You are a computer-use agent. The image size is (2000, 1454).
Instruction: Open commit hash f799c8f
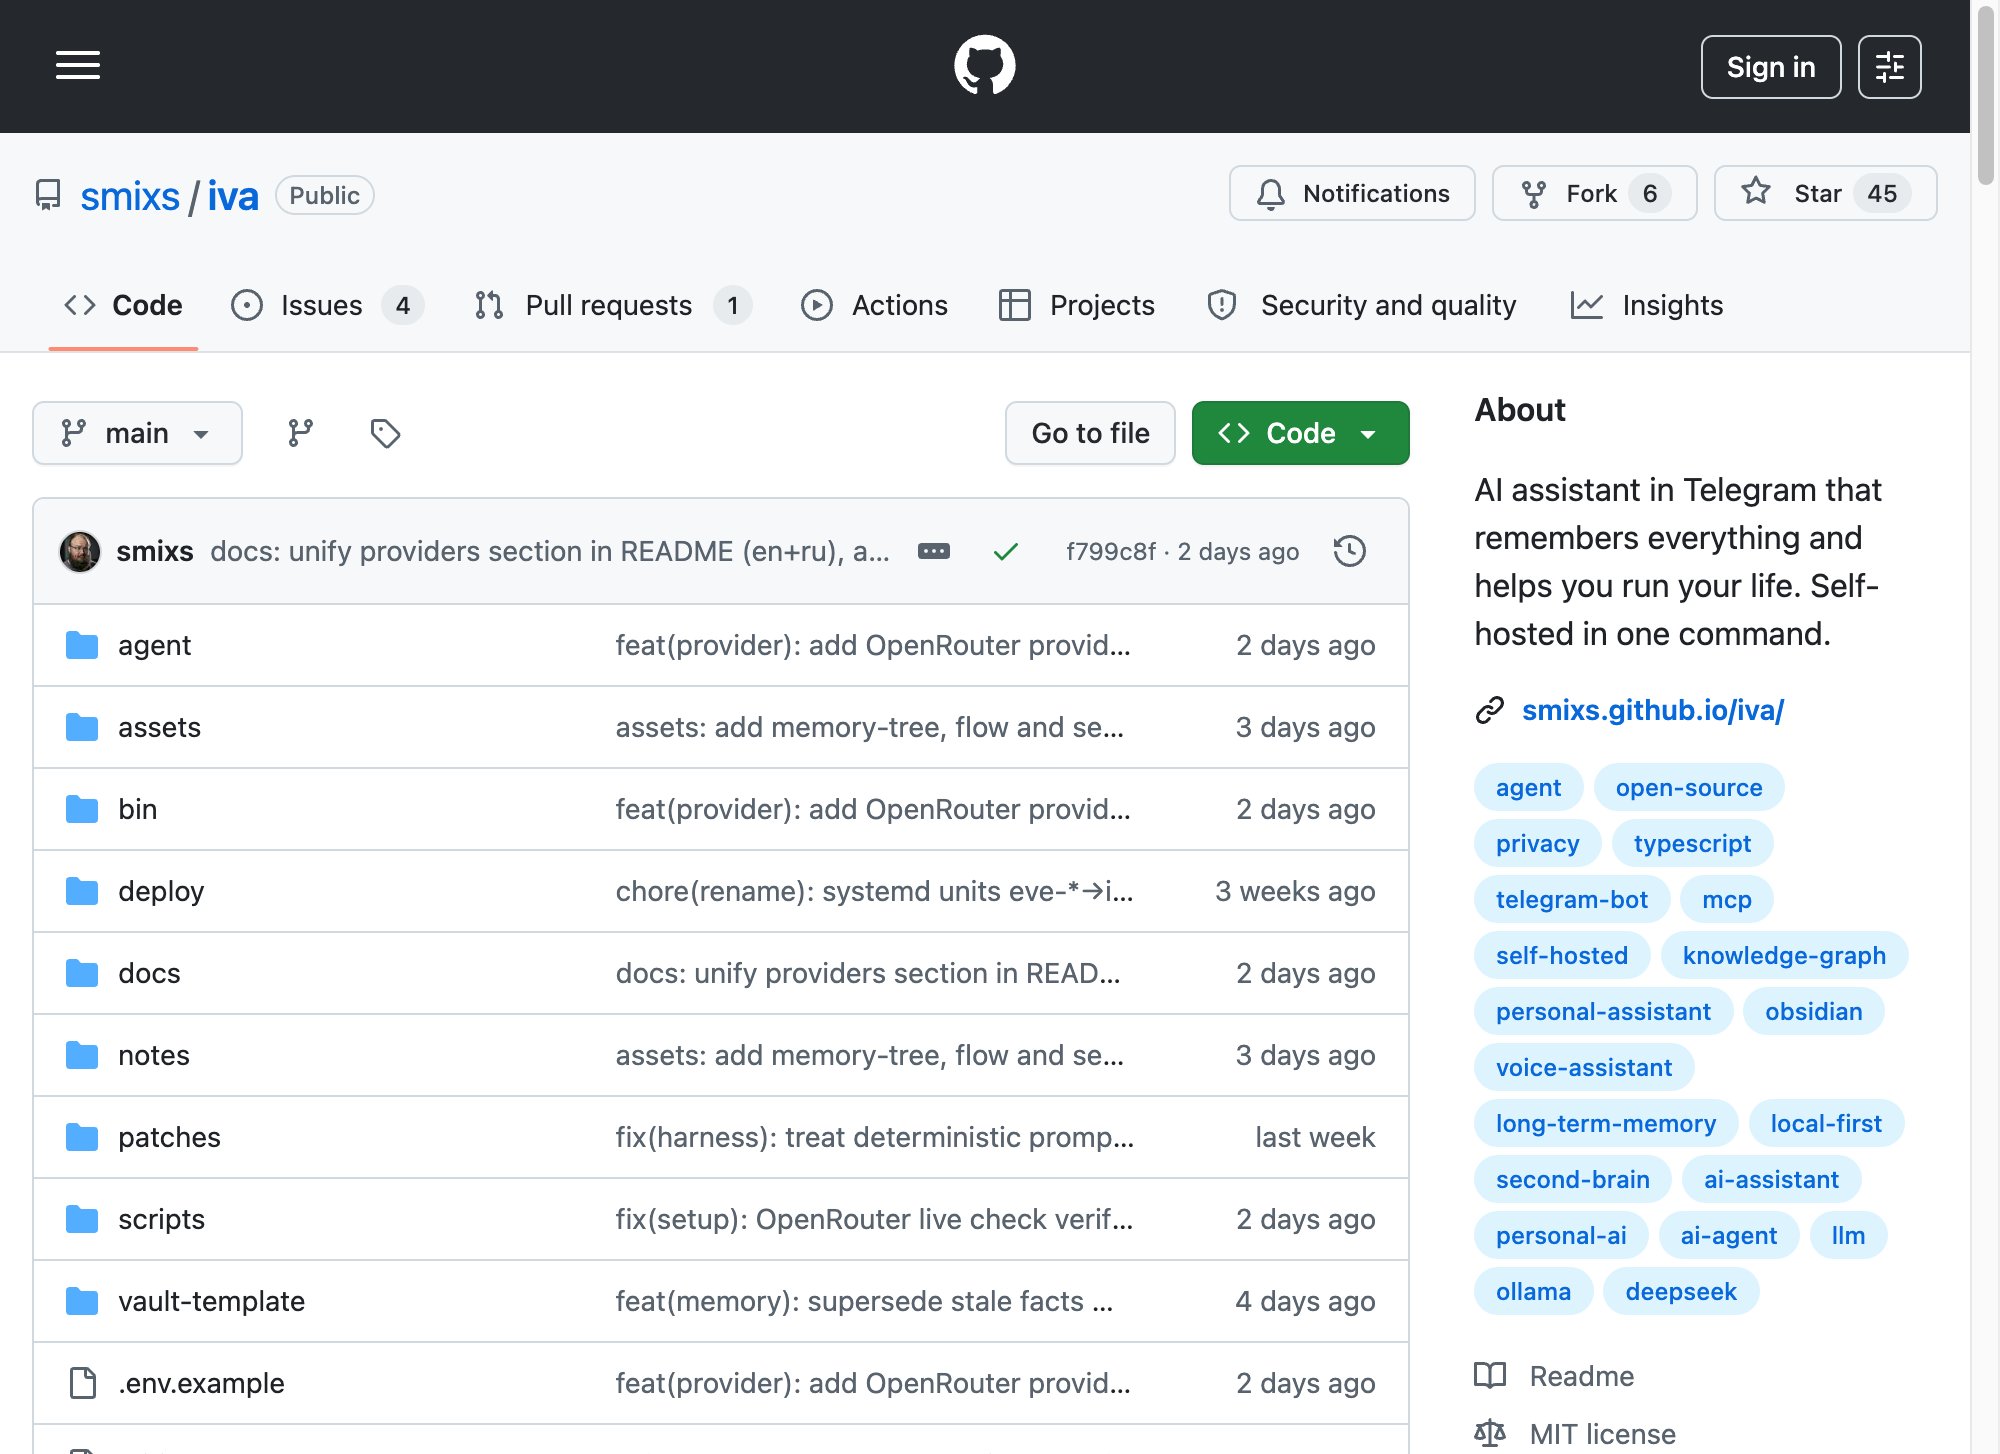[x=1110, y=551]
